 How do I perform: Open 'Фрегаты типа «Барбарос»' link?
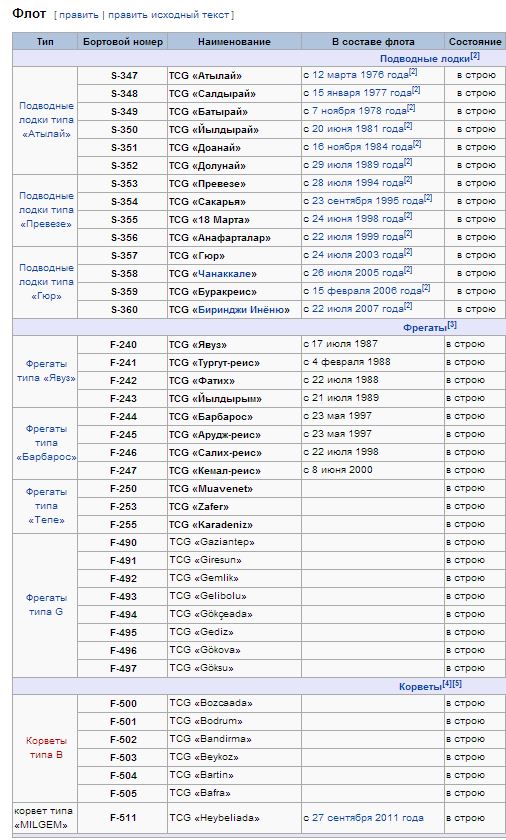coord(46,443)
